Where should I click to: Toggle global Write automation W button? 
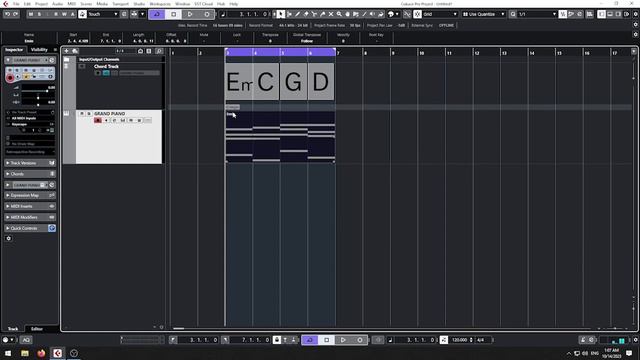pos(64,14)
